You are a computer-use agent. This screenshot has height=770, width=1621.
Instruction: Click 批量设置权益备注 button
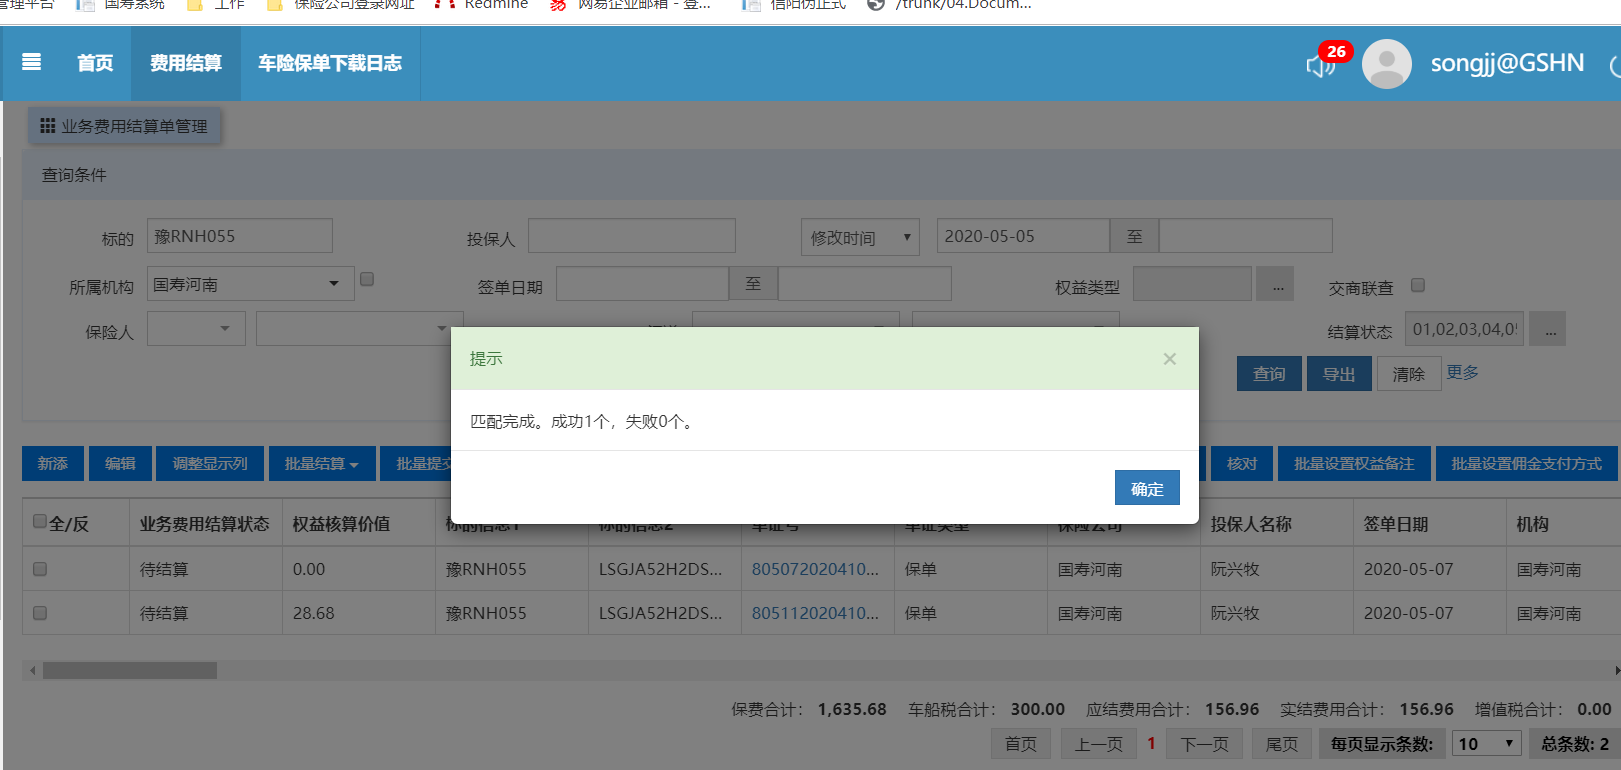click(1354, 464)
